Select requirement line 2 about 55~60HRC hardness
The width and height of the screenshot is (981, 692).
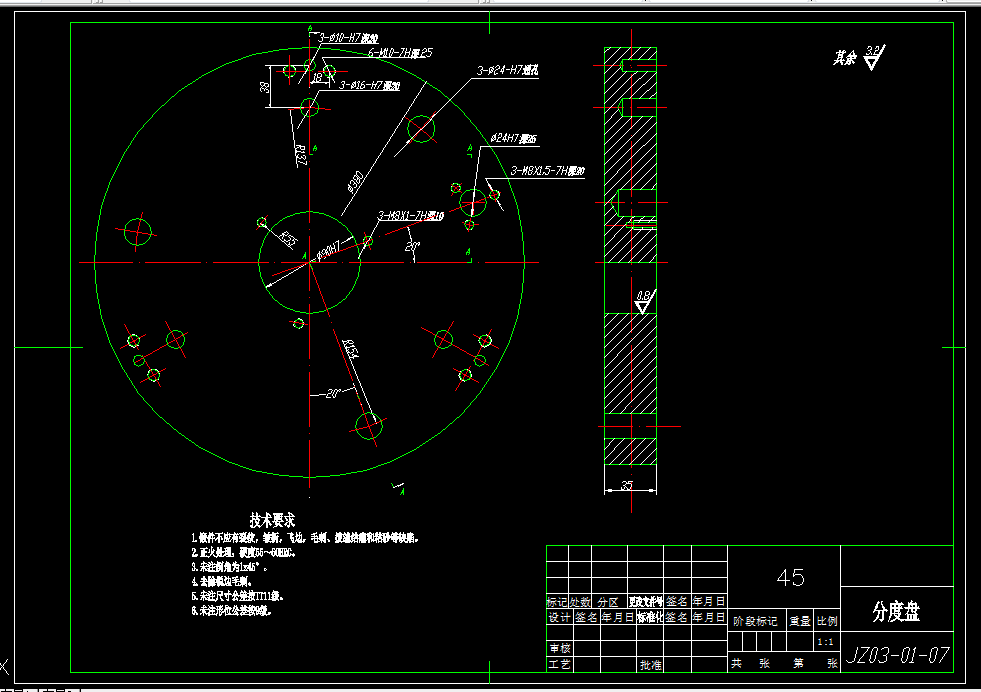[x=244, y=553]
